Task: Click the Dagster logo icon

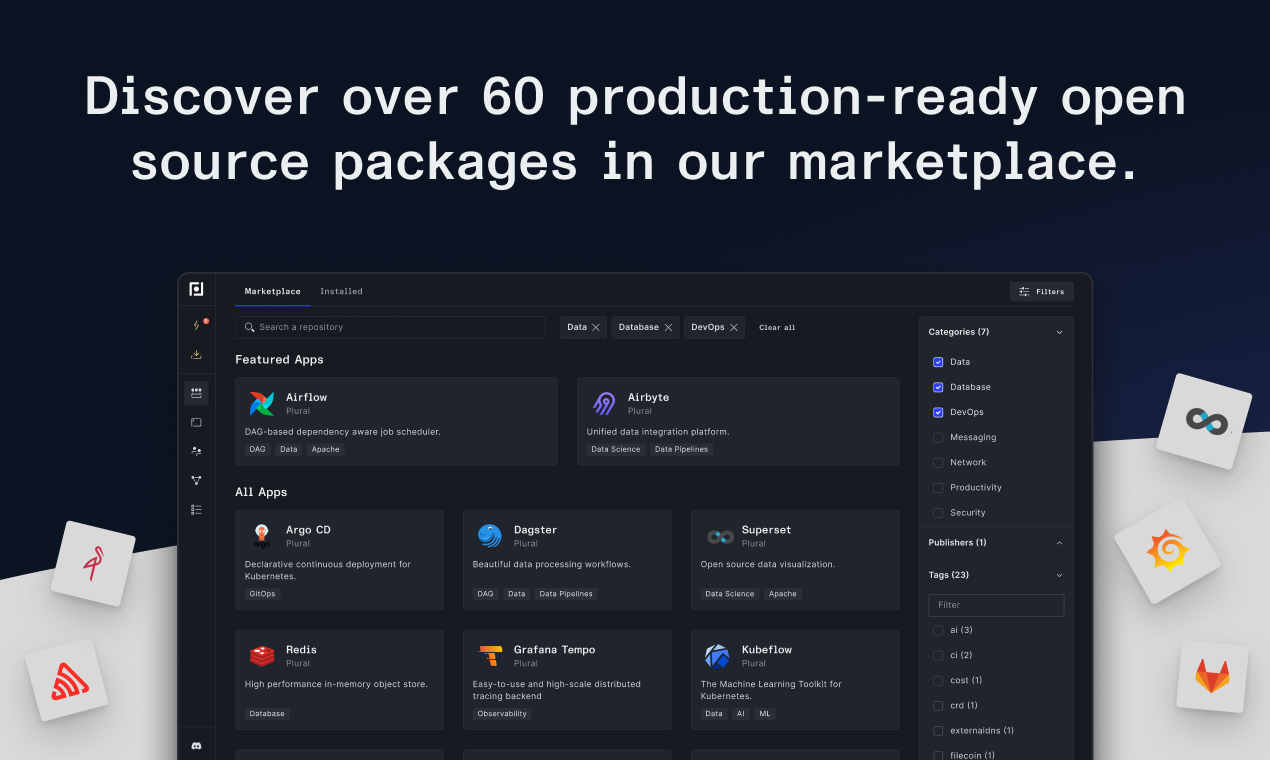Action: click(489, 536)
